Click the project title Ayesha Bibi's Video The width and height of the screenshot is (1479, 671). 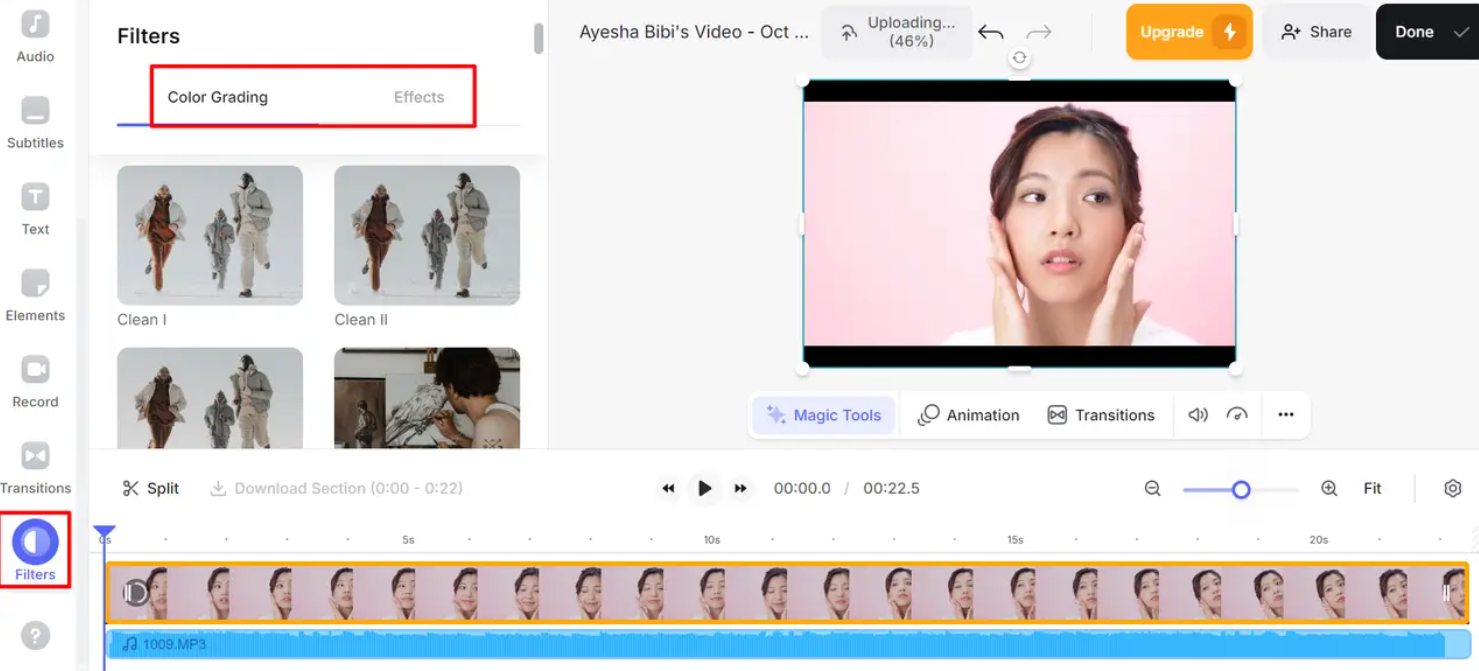694,32
